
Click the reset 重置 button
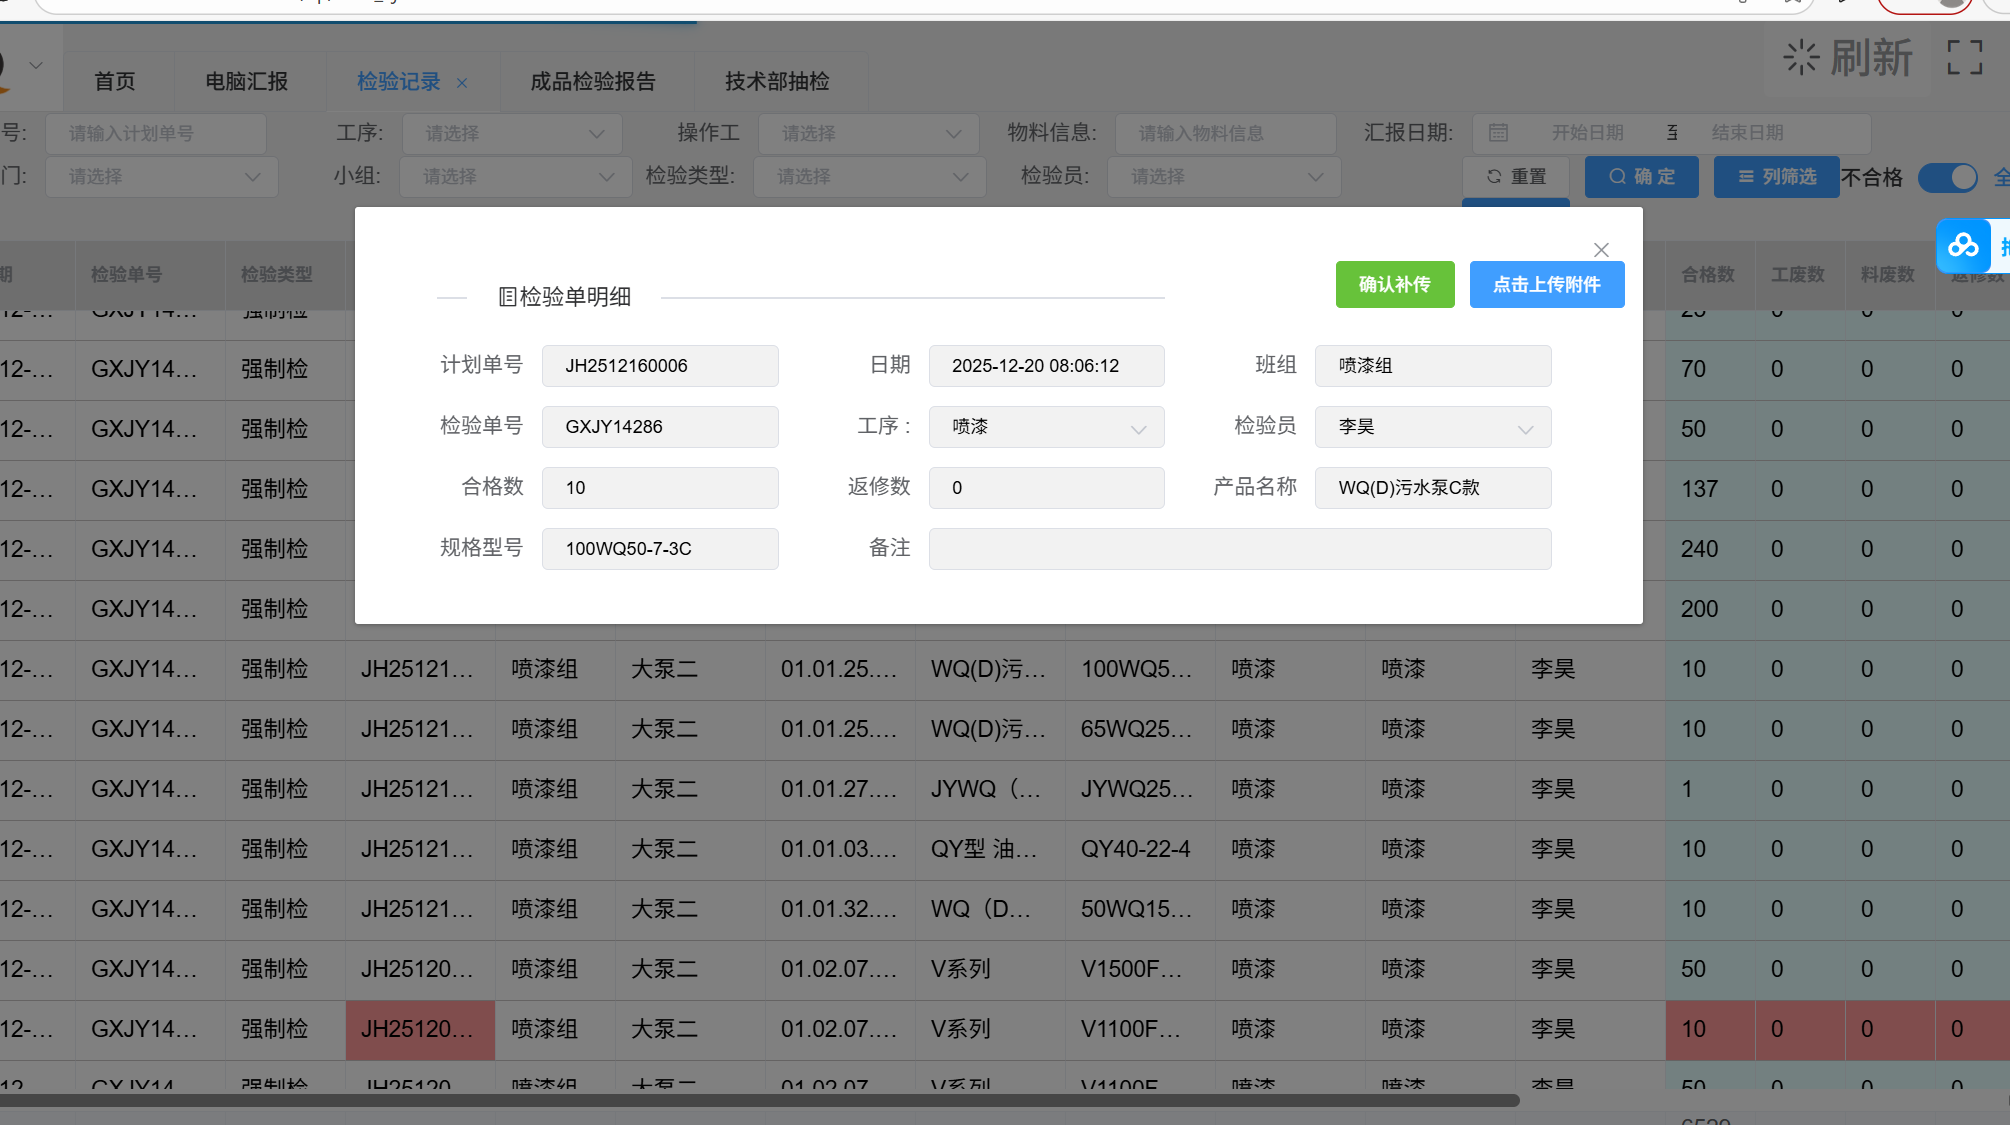click(x=1516, y=177)
